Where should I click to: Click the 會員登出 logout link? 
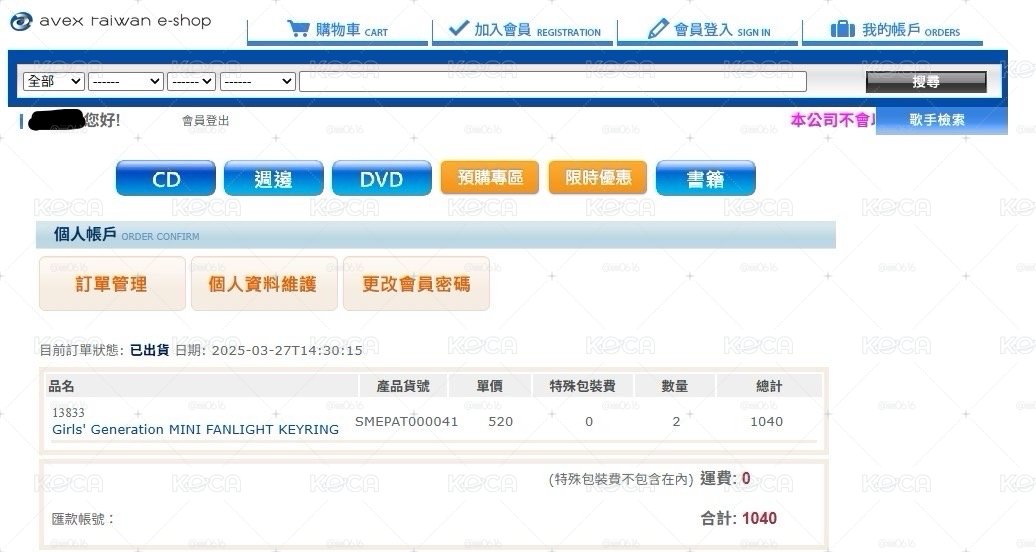(205, 120)
